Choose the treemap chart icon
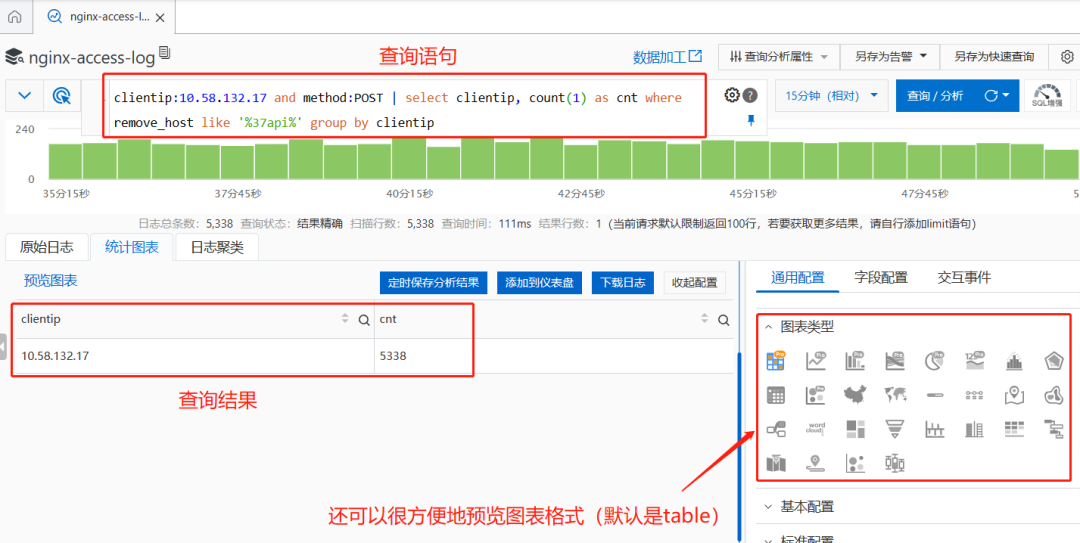This screenshot has width=1080, height=543. (855, 429)
